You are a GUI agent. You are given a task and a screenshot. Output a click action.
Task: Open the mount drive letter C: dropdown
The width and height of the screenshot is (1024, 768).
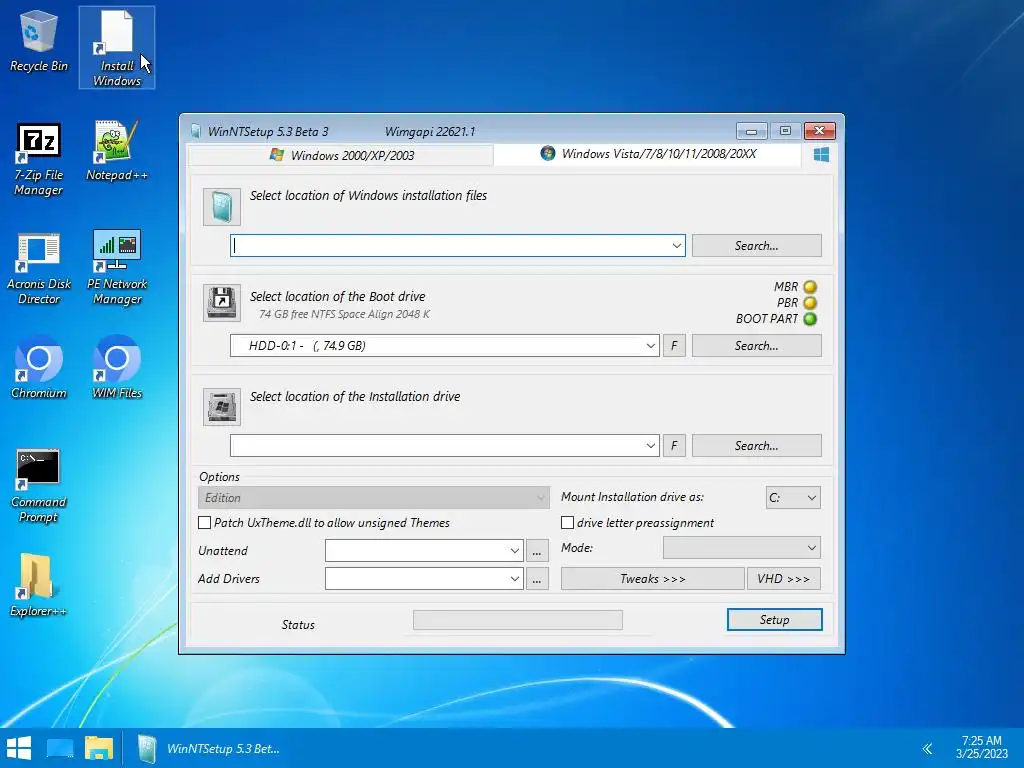coord(793,498)
